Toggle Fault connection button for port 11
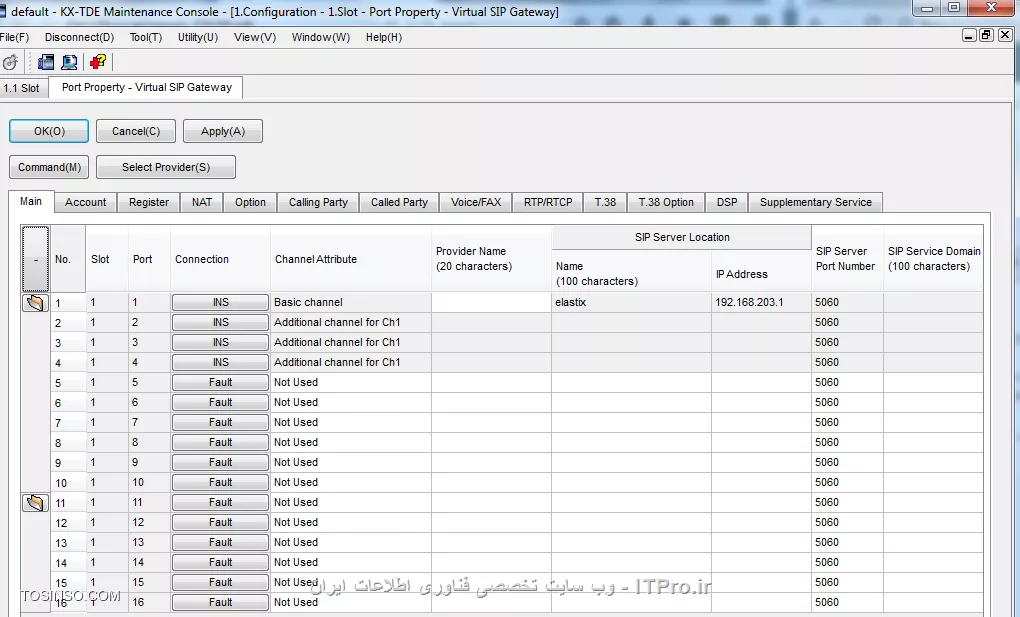Image resolution: width=1020 pixels, height=617 pixels. 221,502
